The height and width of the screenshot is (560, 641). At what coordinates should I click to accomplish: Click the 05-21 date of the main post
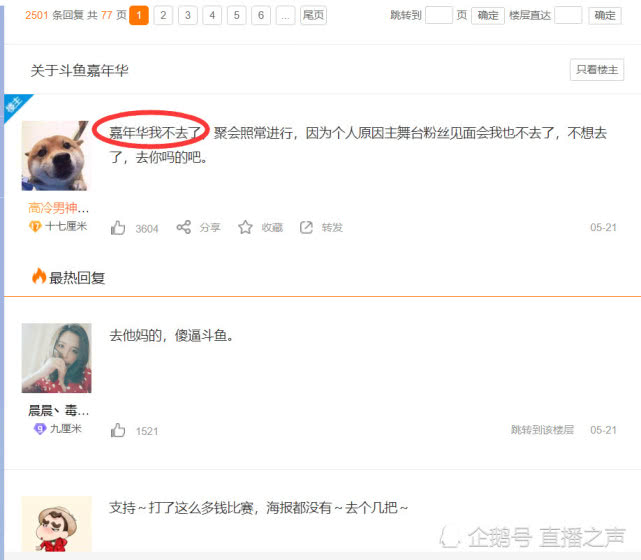click(x=603, y=227)
